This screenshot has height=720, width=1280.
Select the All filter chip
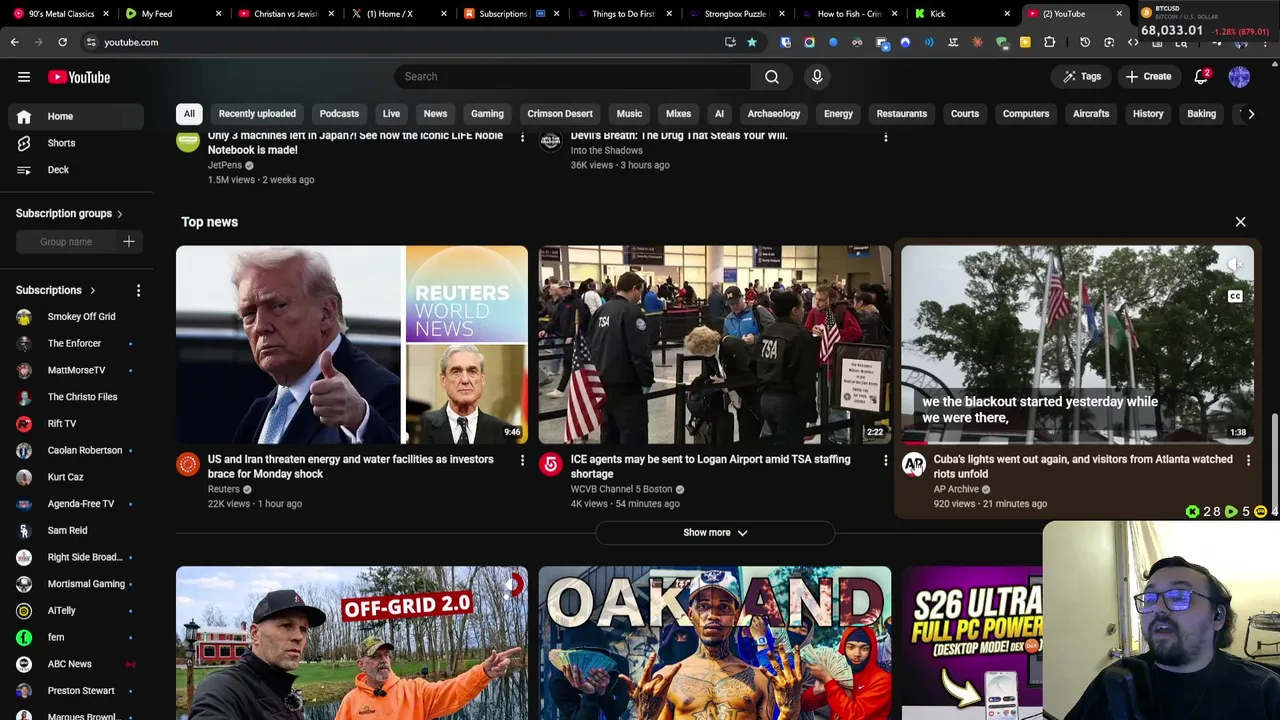[189, 114]
